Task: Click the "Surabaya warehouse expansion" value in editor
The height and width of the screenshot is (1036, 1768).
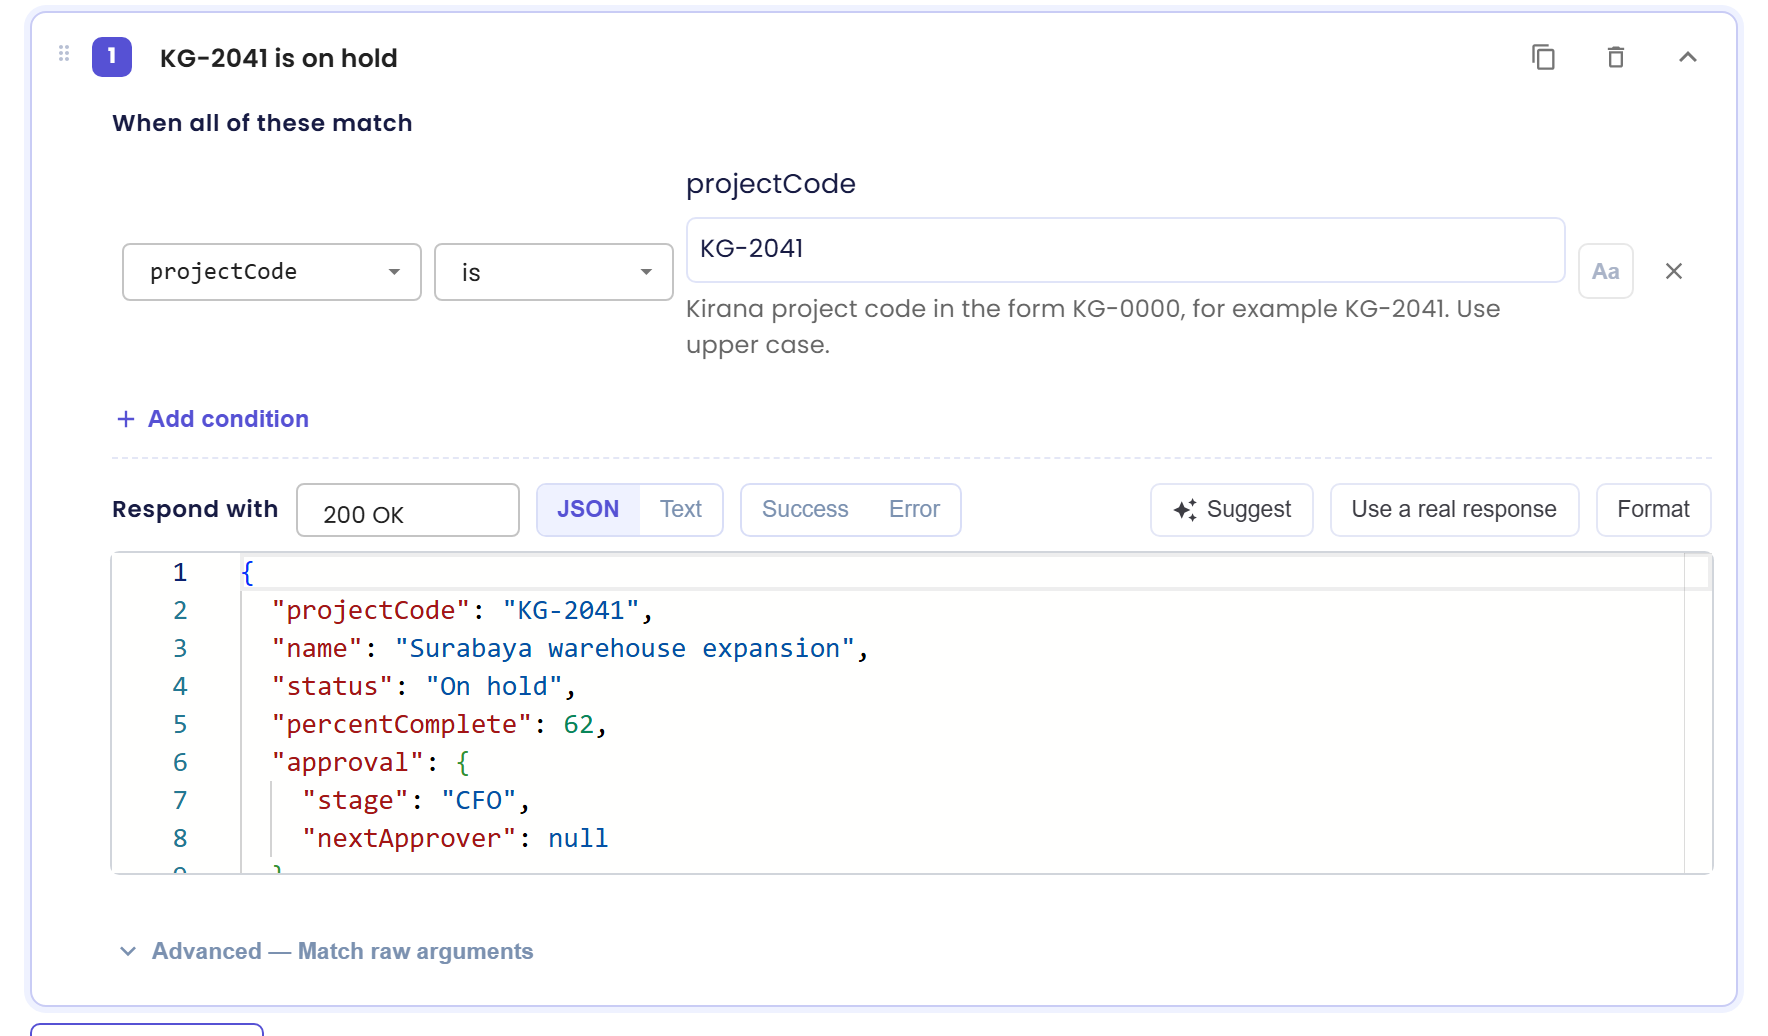Action: [x=625, y=648]
